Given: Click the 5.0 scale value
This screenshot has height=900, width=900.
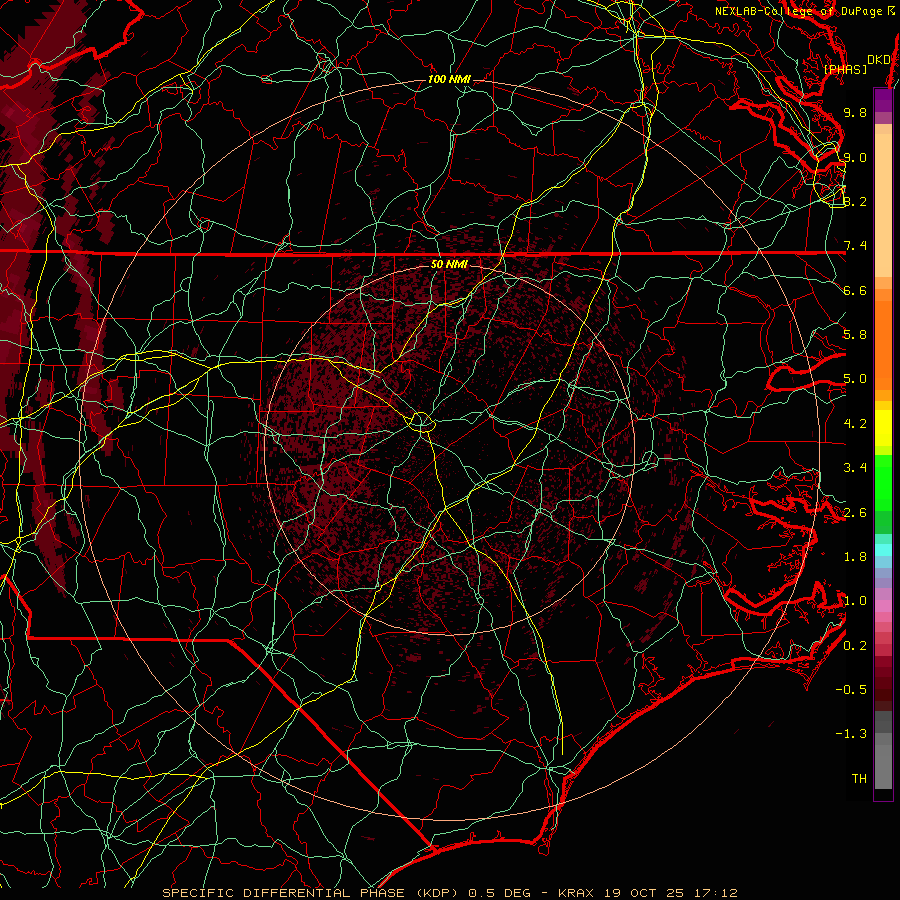Looking at the screenshot, I should pos(855,379).
